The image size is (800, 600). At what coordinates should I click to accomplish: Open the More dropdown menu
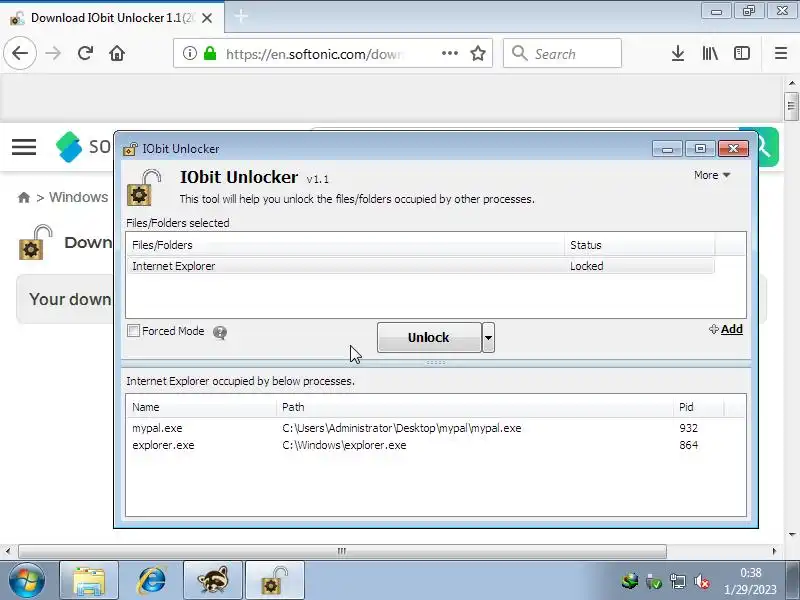tap(712, 175)
